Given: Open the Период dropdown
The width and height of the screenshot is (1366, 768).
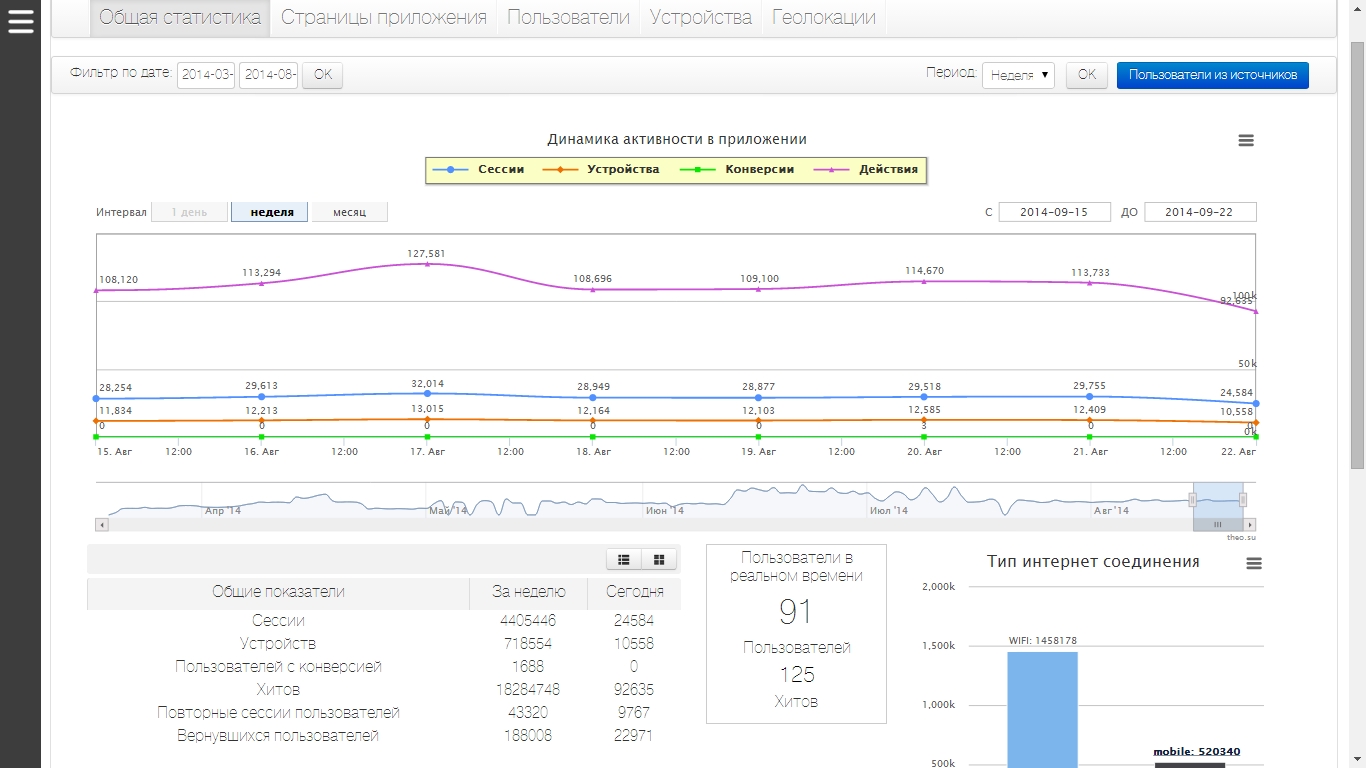Looking at the screenshot, I should click(1018, 75).
